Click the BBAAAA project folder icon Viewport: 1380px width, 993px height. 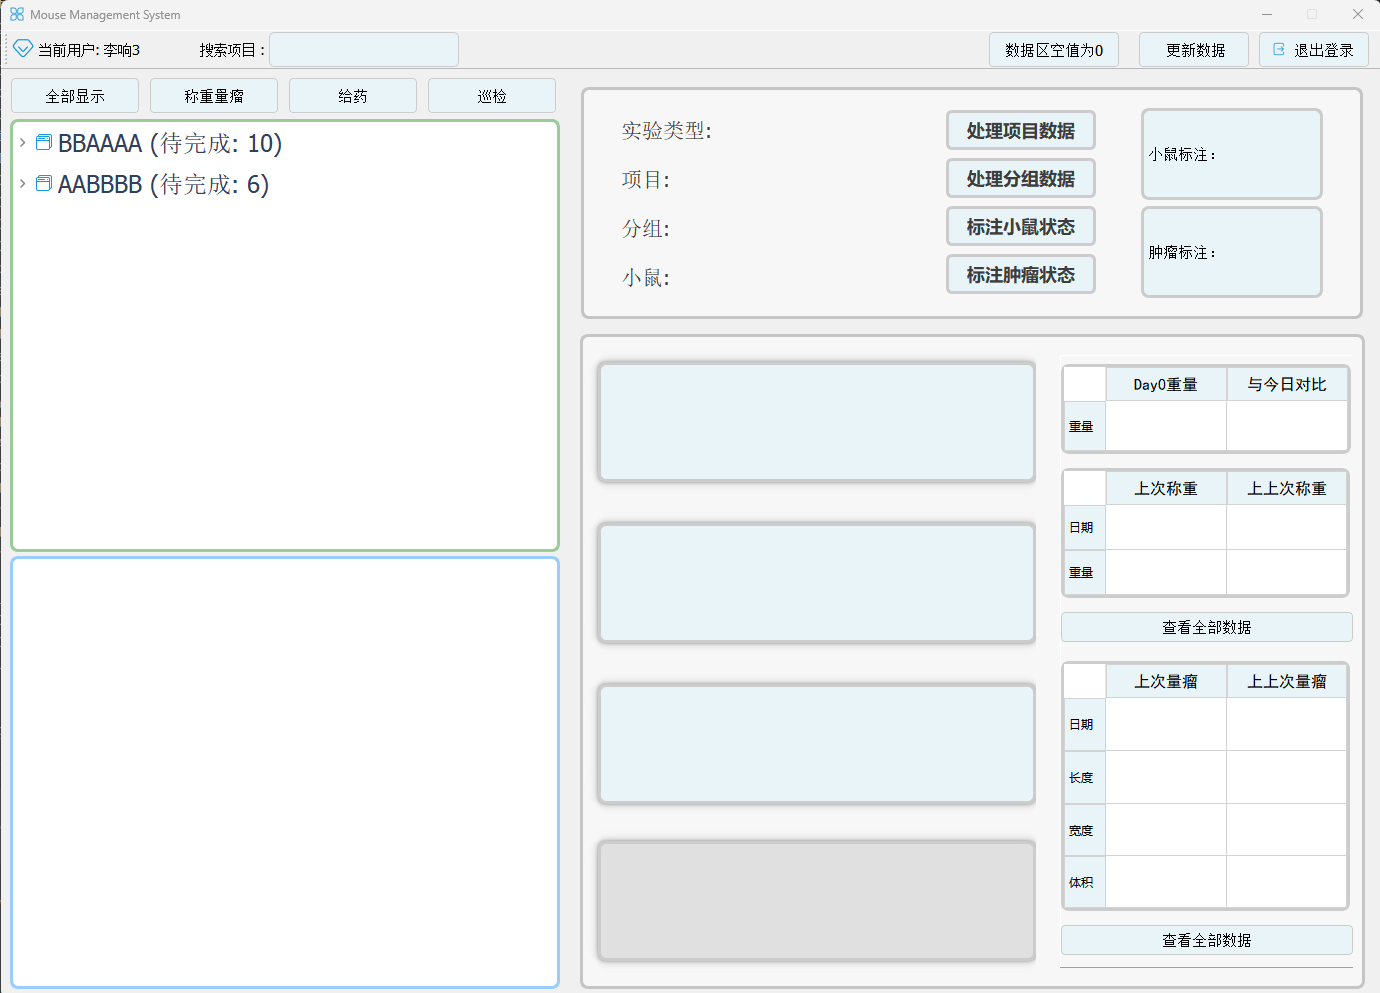point(44,143)
